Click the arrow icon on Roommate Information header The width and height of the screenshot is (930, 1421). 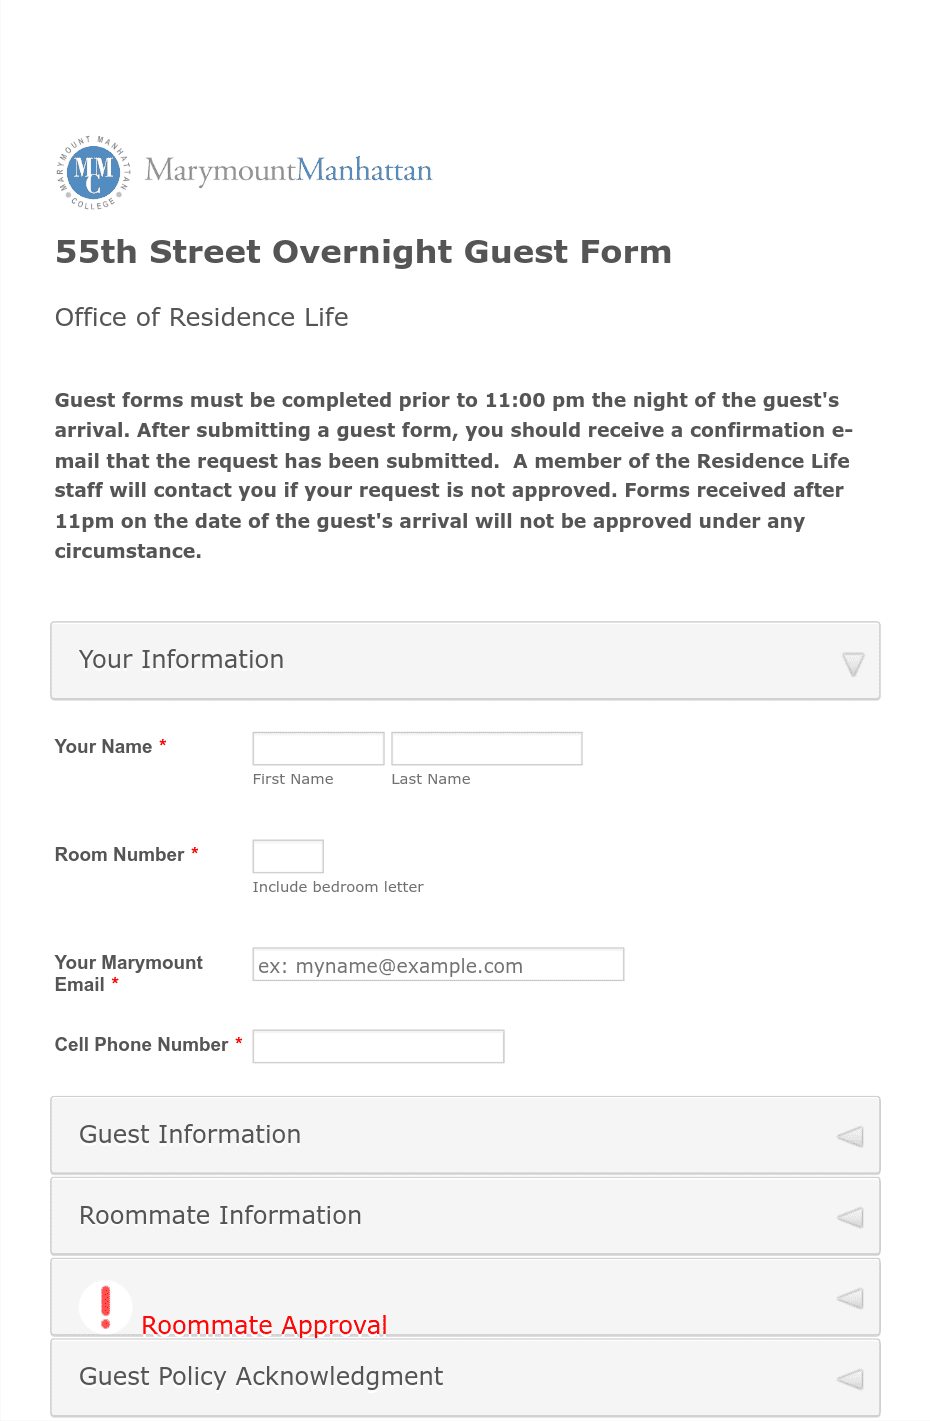(x=849, y=1218)
